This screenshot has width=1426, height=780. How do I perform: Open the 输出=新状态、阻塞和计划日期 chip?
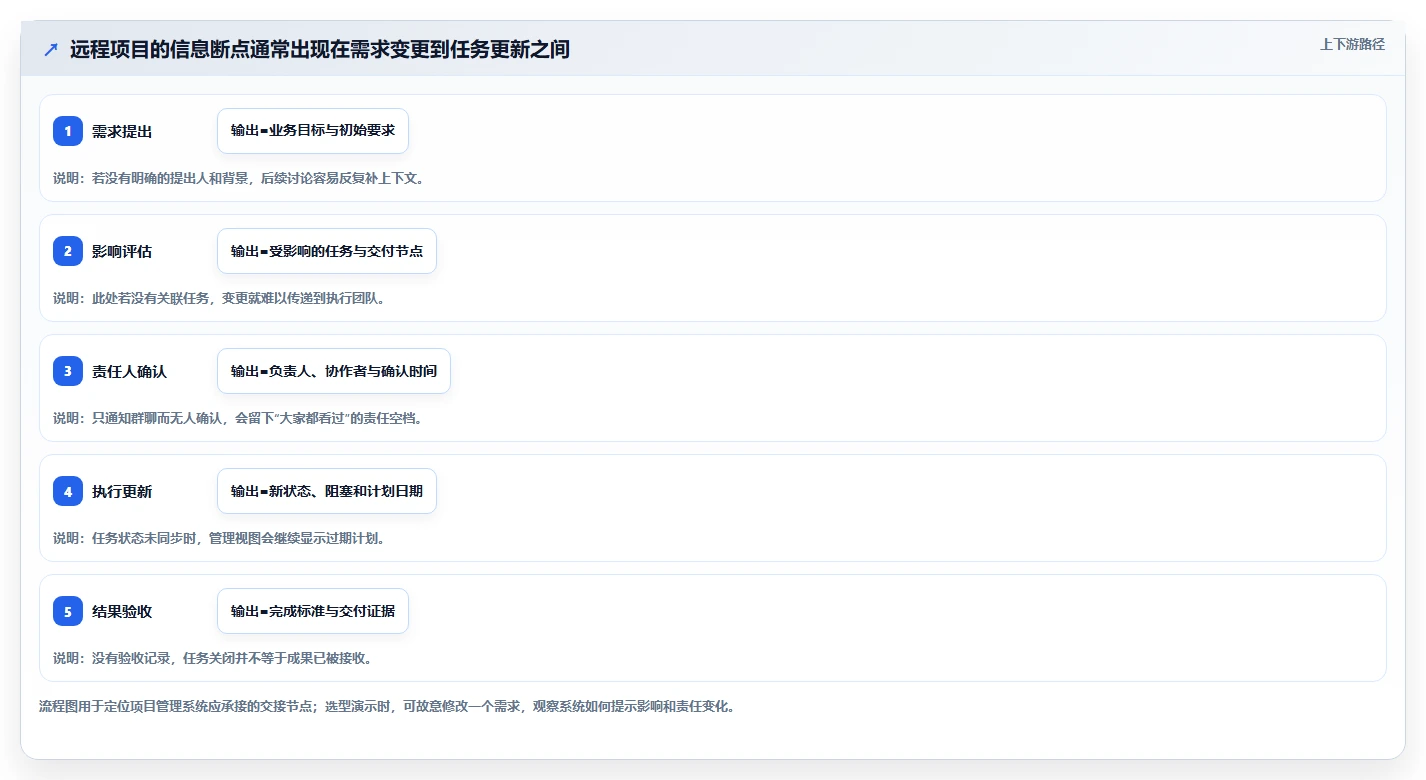(327, 491)
